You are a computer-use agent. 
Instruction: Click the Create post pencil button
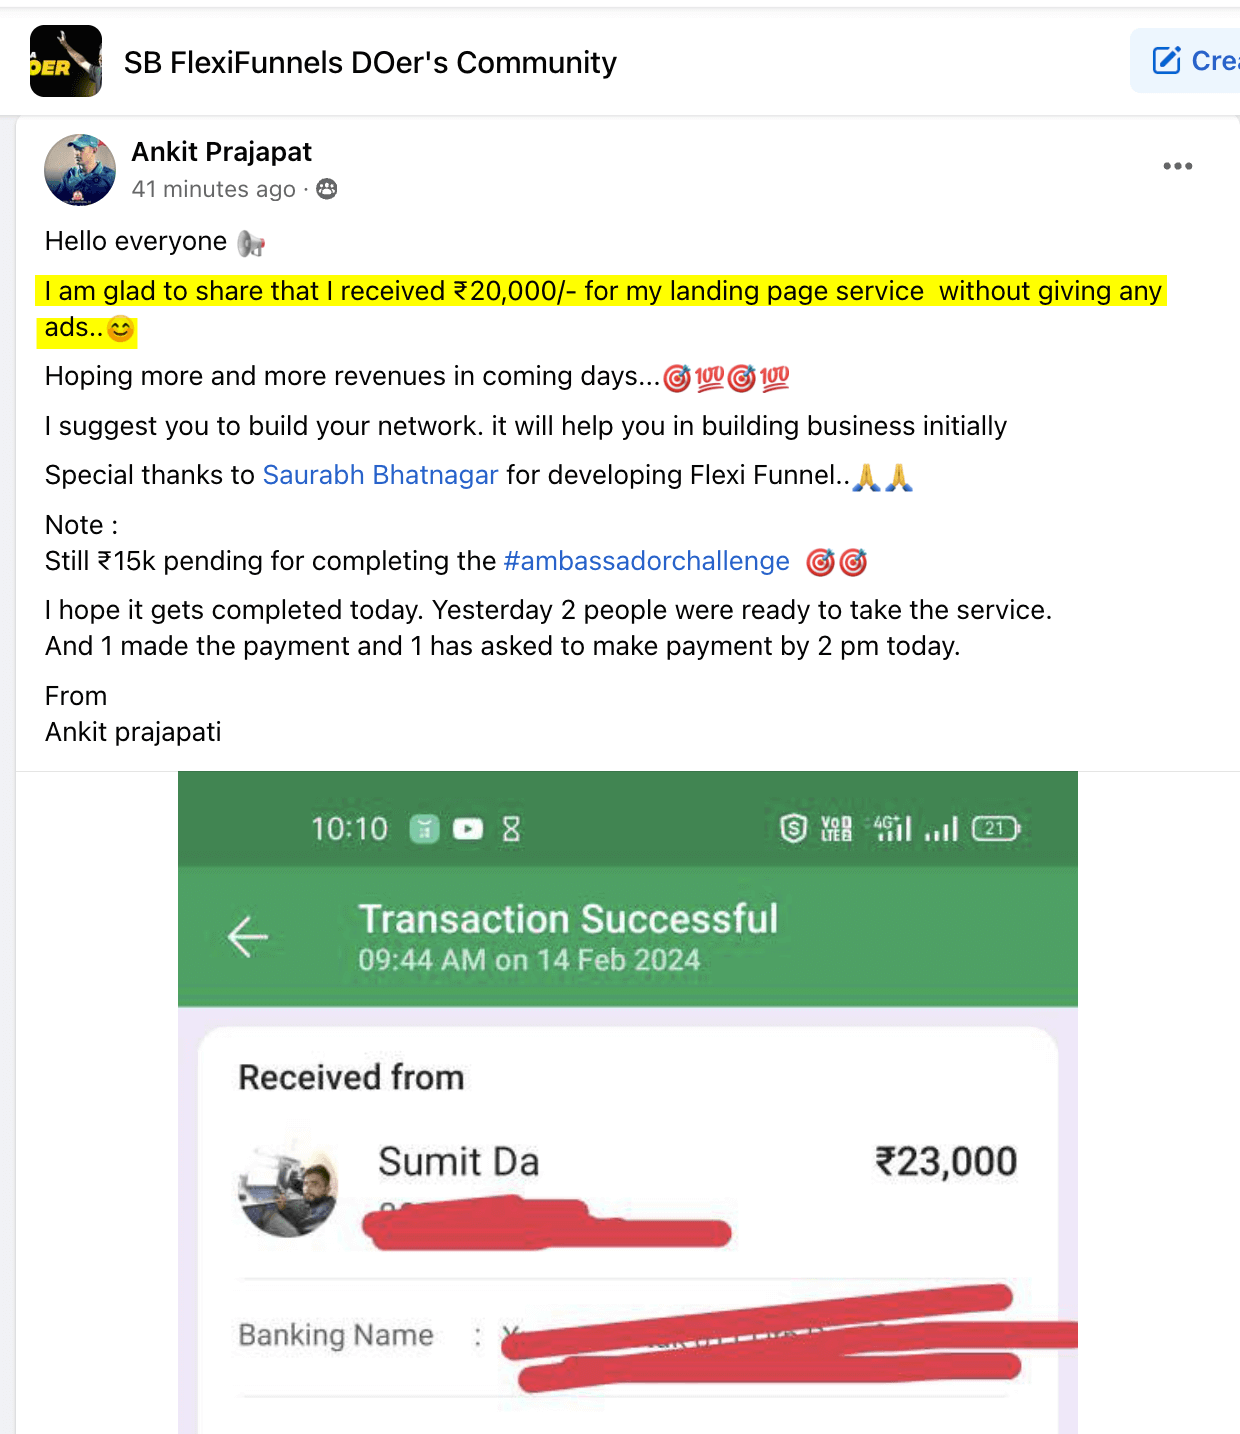[1190, 61]
